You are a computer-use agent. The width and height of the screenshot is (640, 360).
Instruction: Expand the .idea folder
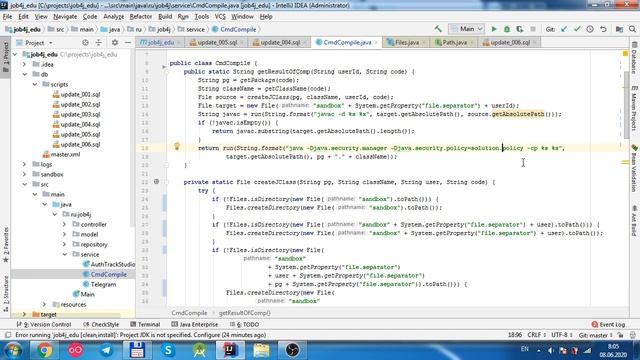24,64
